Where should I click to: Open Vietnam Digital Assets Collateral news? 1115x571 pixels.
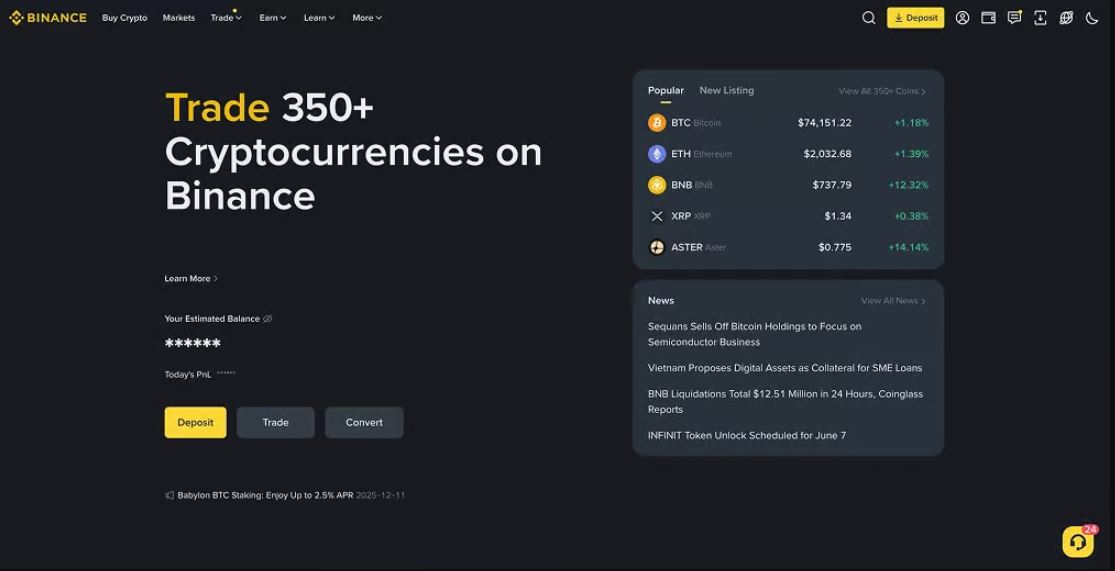785,368
